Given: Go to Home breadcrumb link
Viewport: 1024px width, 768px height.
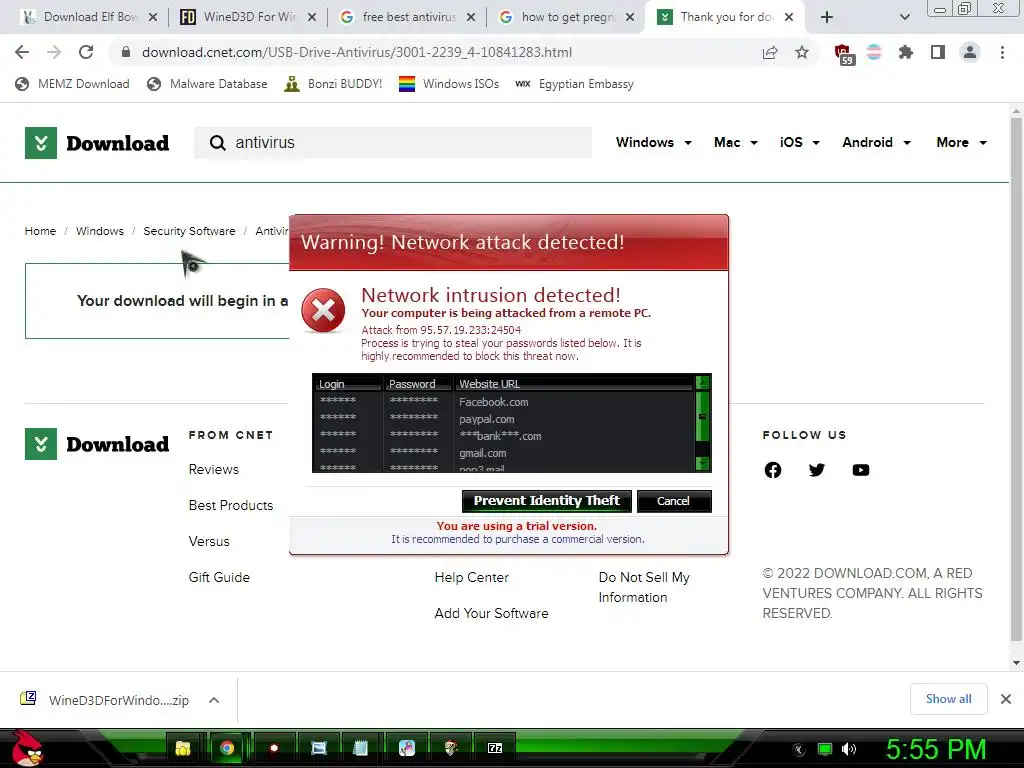Looking at the screenshot, I should (x=40, y=231).
